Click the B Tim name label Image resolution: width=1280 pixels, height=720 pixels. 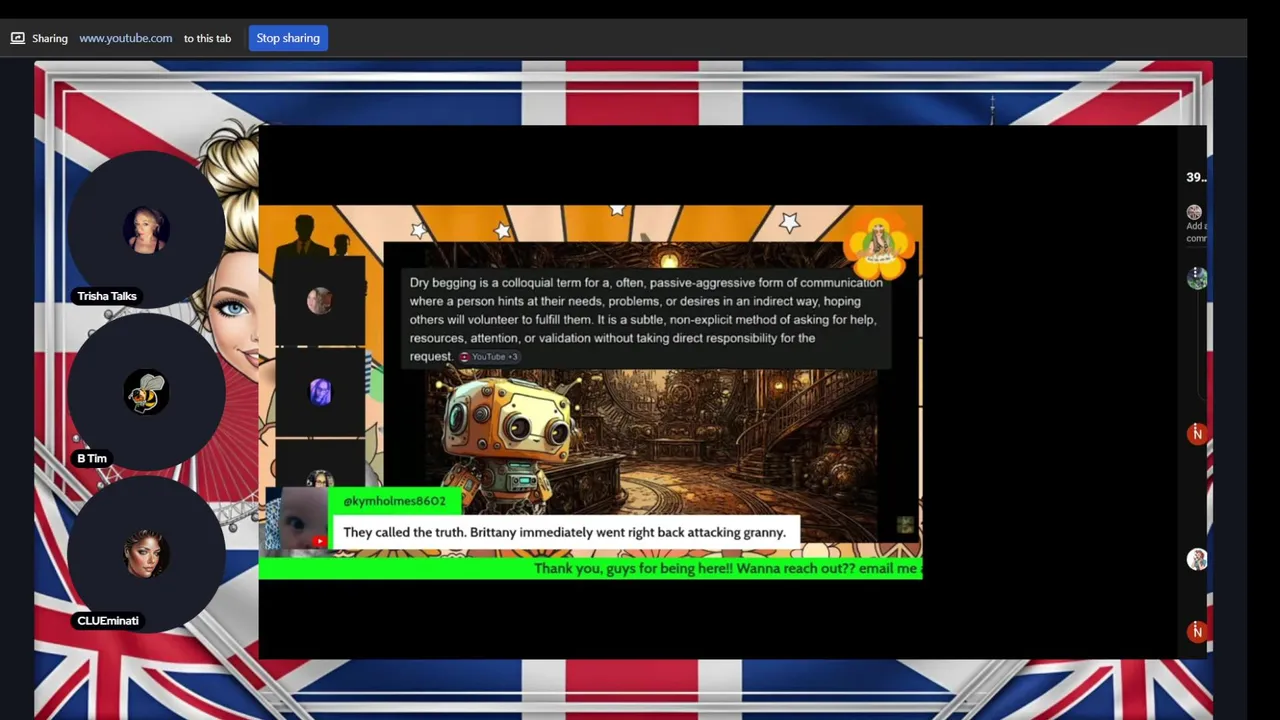[92, 458]
